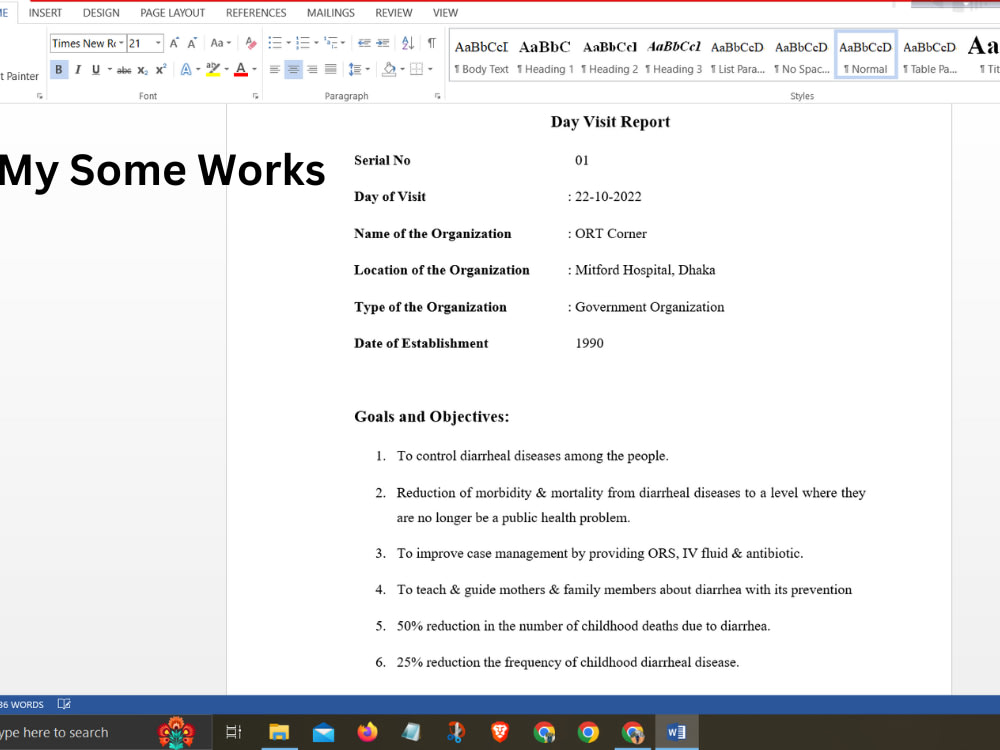Decrease the paragraph indent
Image resolution: width=1000 pixels, height=750 pixels.
click(x=364, y=43)
